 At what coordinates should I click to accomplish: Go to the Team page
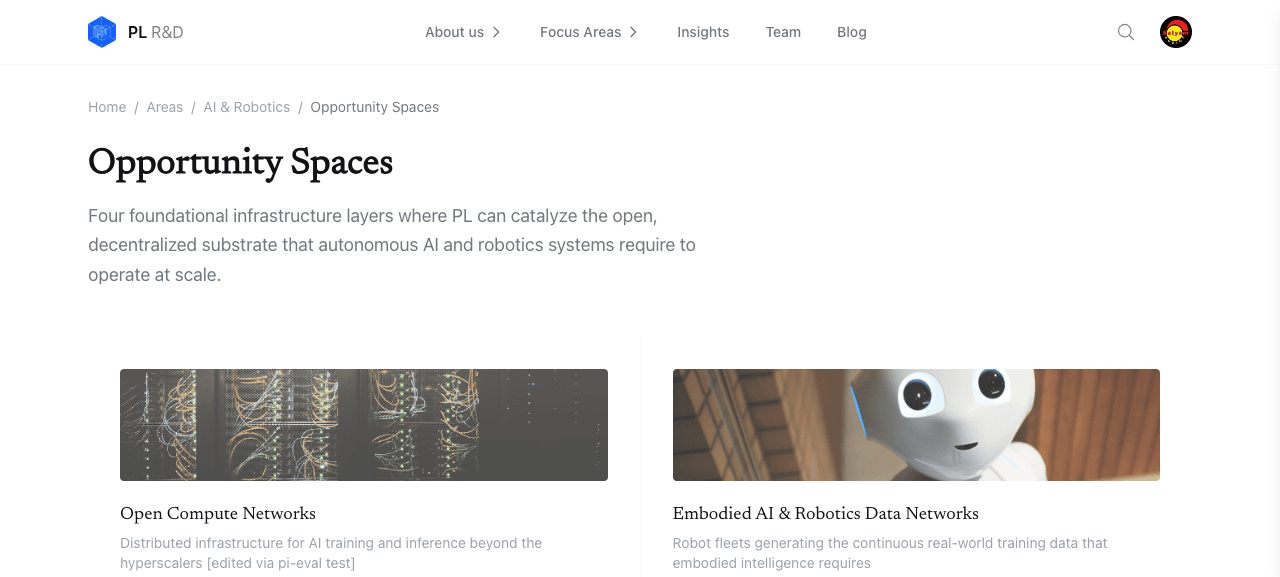click(783, 32)
